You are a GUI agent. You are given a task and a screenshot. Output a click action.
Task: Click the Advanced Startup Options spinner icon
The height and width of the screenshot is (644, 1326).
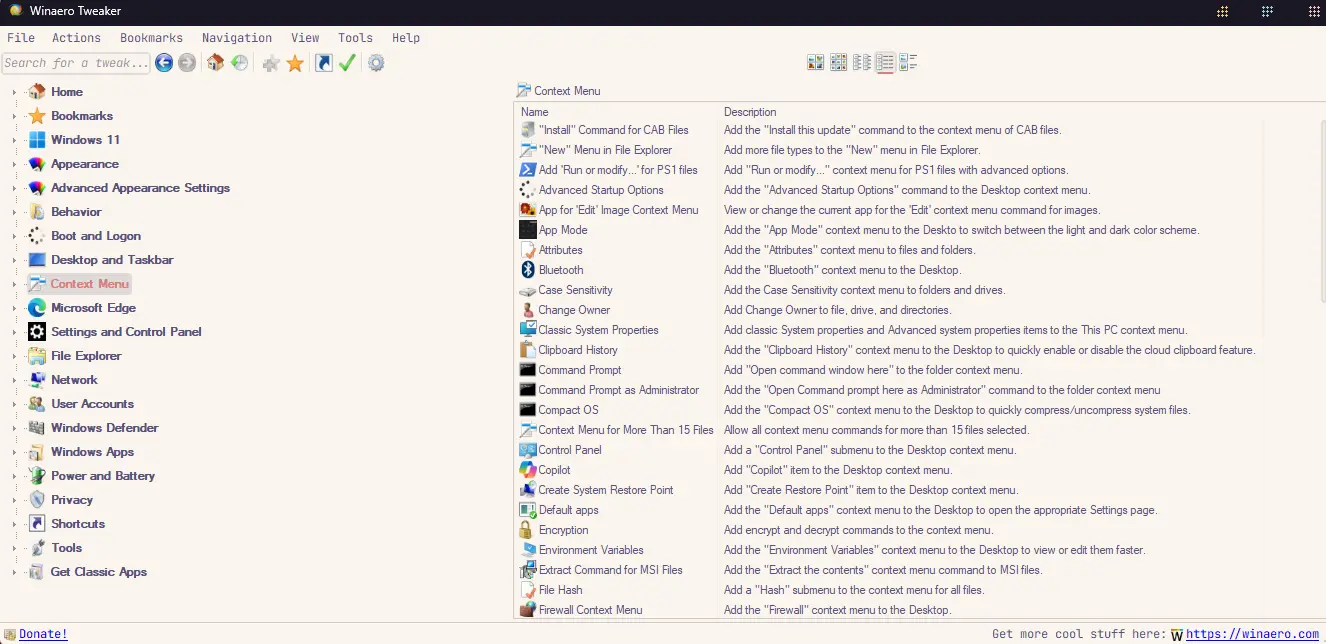point(529,190)
